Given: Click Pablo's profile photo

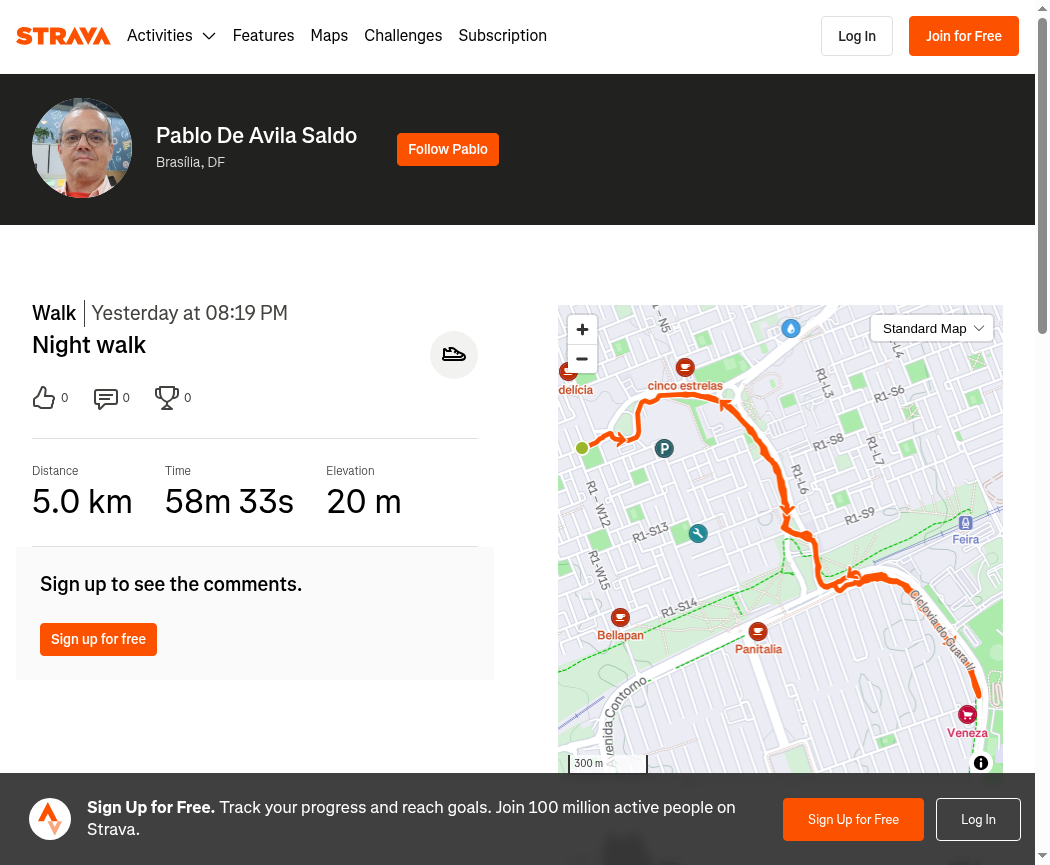Looking at the screenshot, I should 82,148.
